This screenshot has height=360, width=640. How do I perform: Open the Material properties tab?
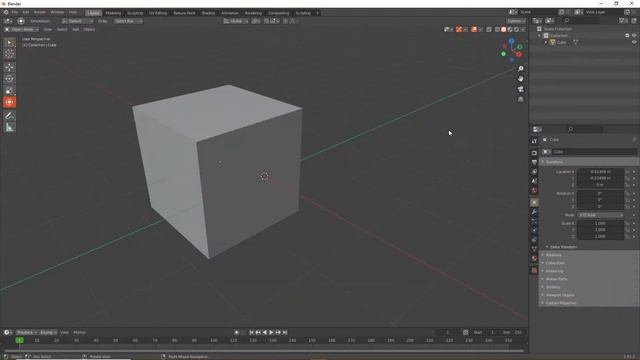(x=534, y=258)
